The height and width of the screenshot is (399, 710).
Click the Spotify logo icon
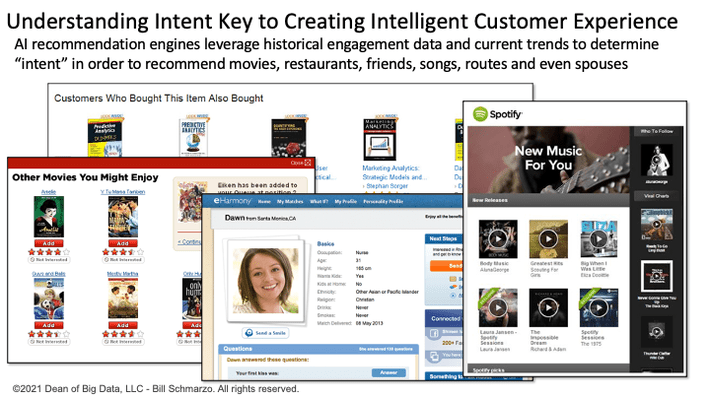point(480,114)
